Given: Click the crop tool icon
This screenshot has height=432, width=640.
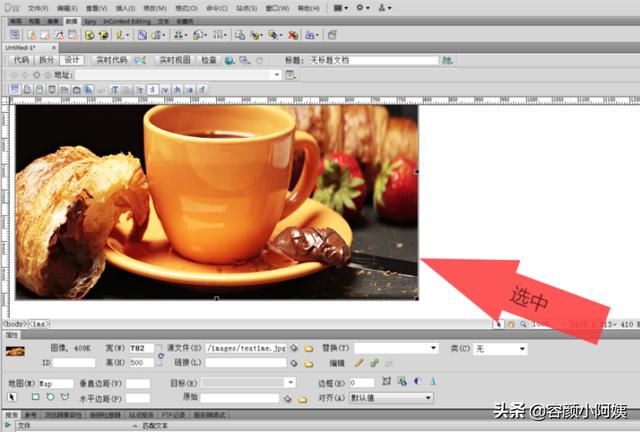Looking at the screenshot, I should coord(386,381).
